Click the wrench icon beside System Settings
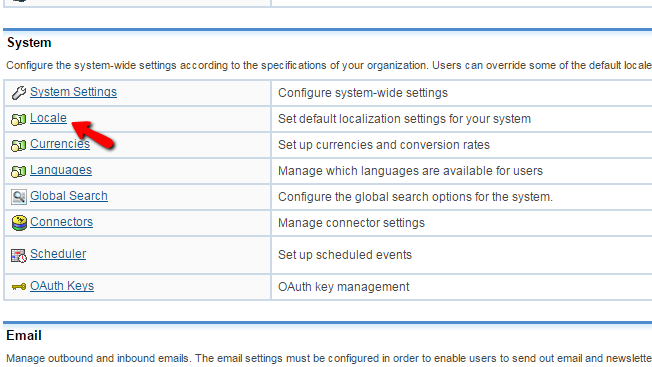The height and width of the screenshot is (367, 652). 19,92
